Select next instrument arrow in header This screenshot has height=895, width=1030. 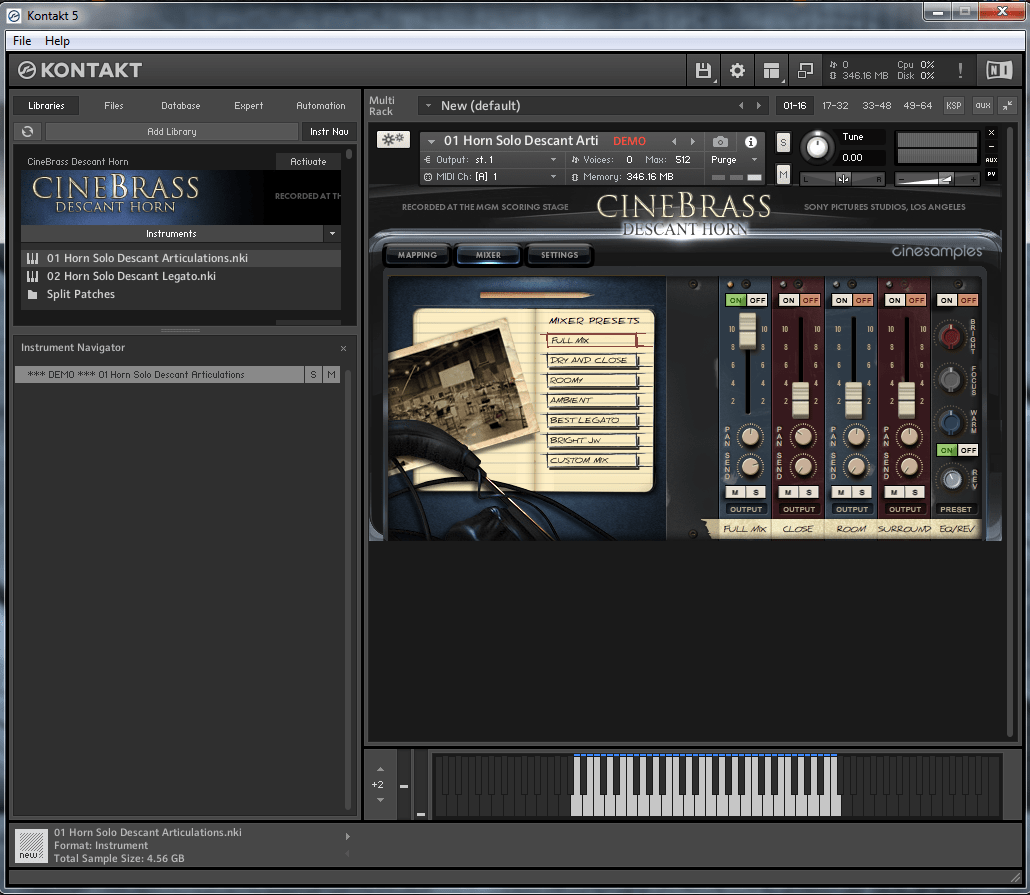[x=692, y=141]
